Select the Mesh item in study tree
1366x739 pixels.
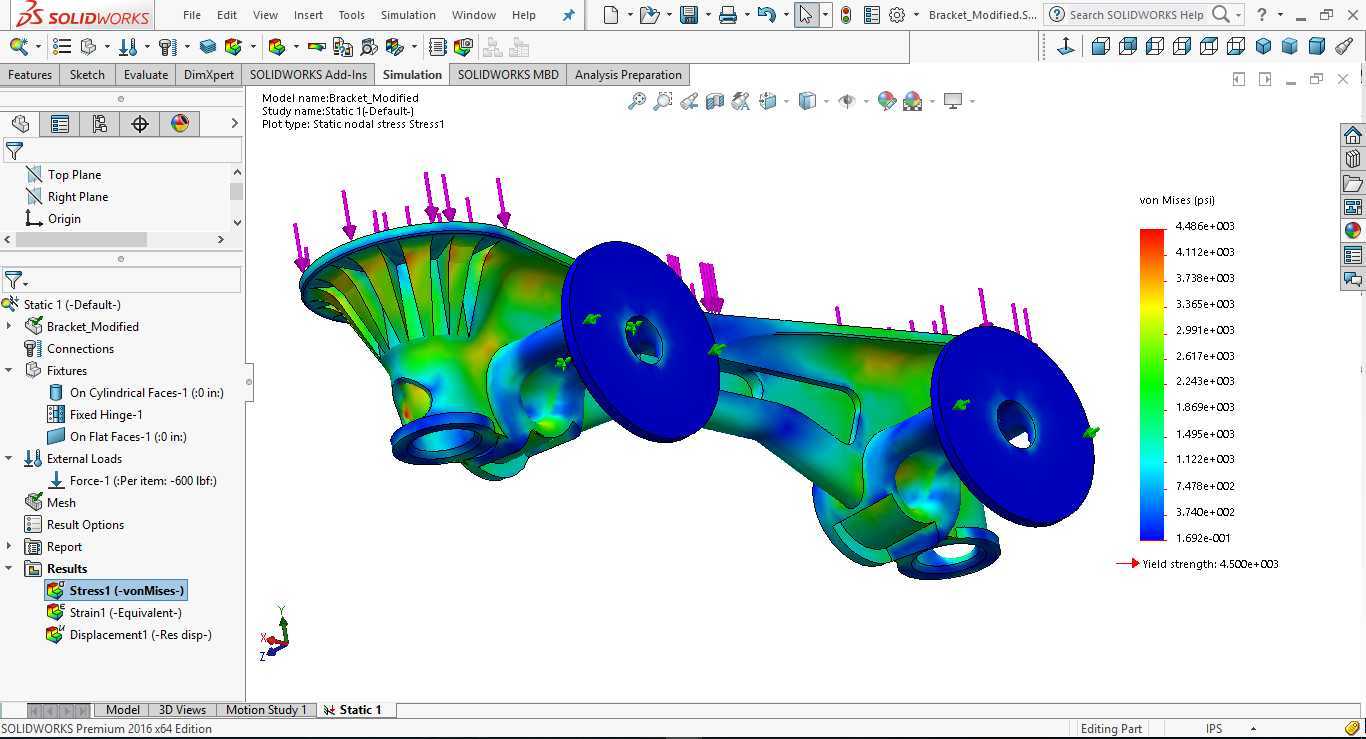(x=50, y=503)
